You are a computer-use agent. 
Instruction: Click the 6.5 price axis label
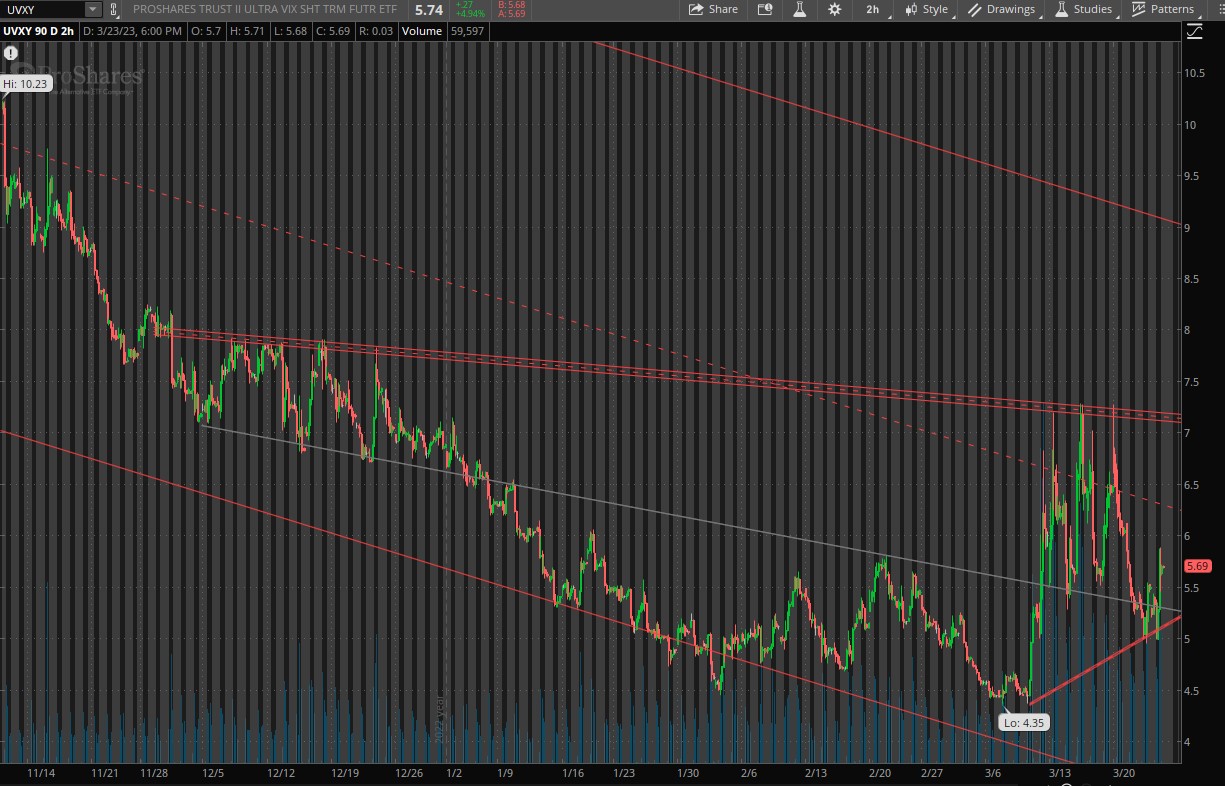pyautogui.click(x=1192, y=485)
